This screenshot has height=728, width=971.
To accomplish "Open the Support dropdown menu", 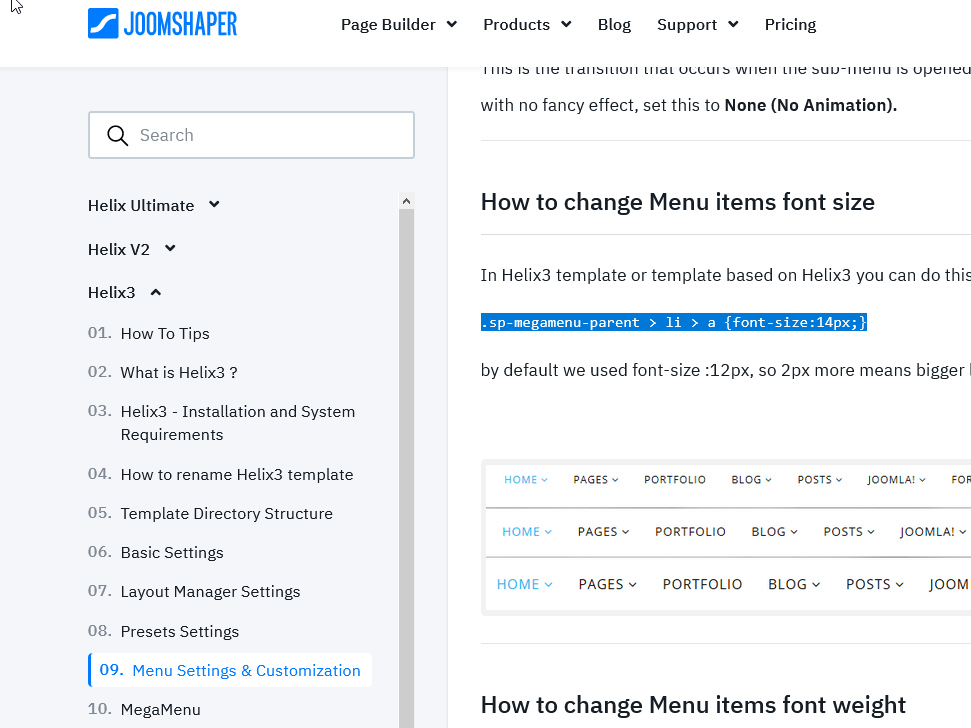I will pos(697,24).
